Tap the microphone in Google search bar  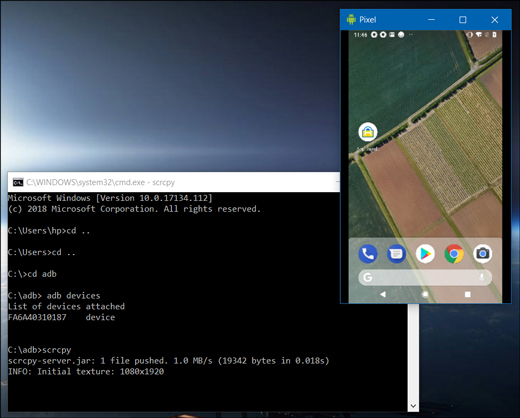coord(482,277)
